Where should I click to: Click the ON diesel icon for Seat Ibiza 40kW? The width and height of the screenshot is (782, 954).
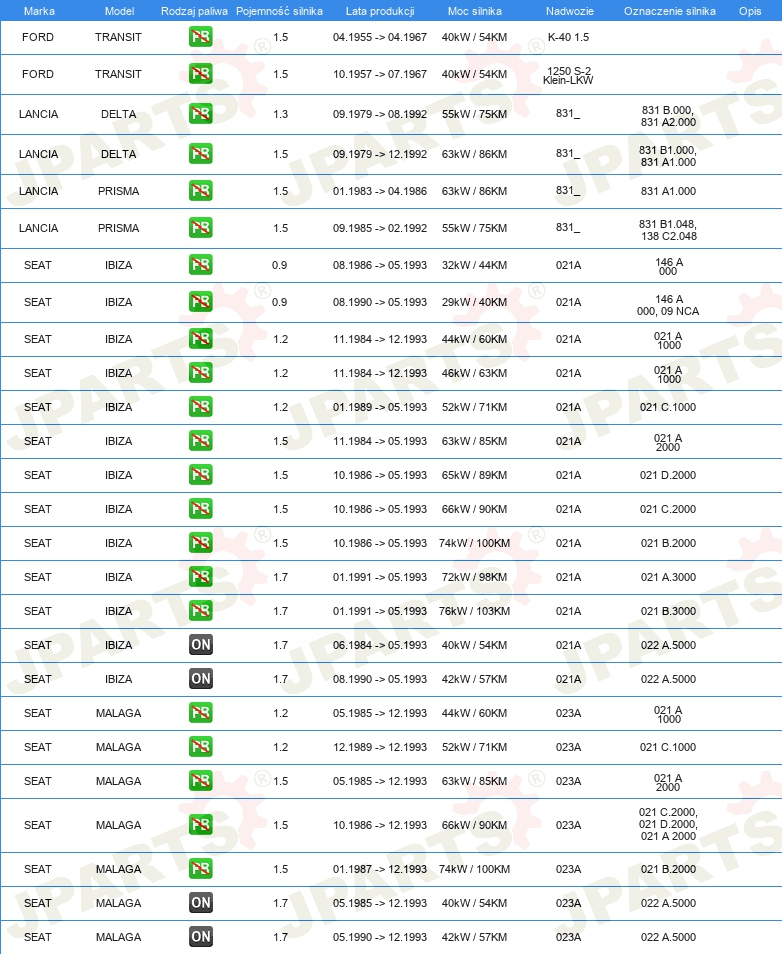point(200,645)
